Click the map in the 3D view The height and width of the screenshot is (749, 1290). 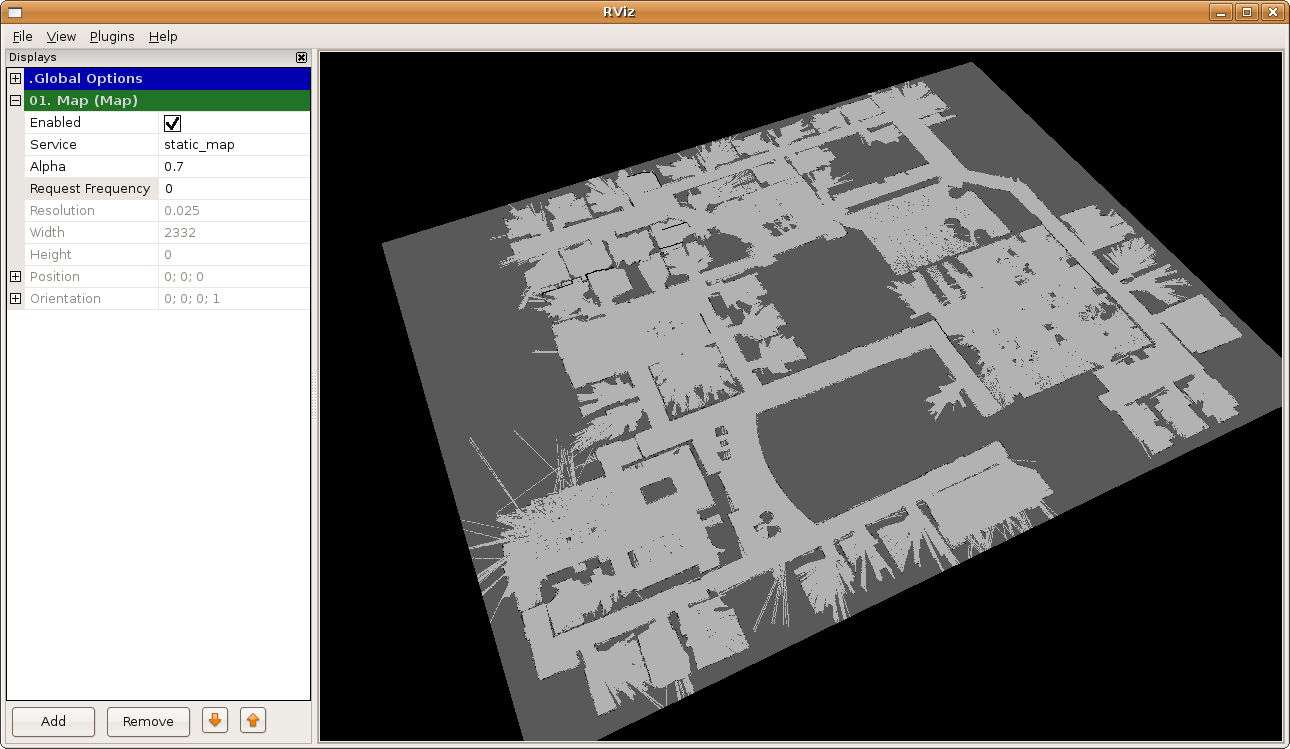800,400
